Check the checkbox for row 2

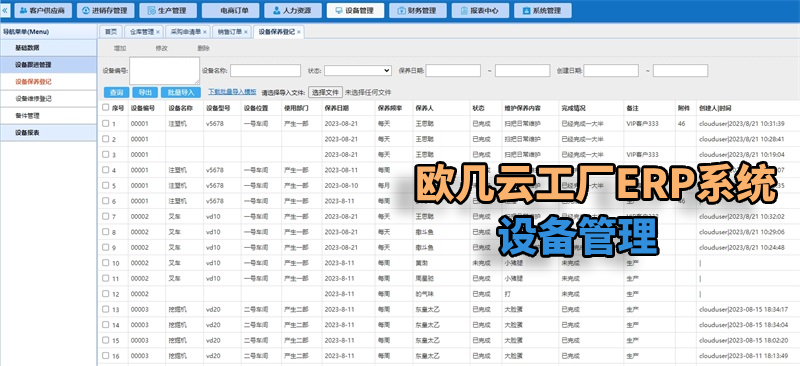[106, 139]
